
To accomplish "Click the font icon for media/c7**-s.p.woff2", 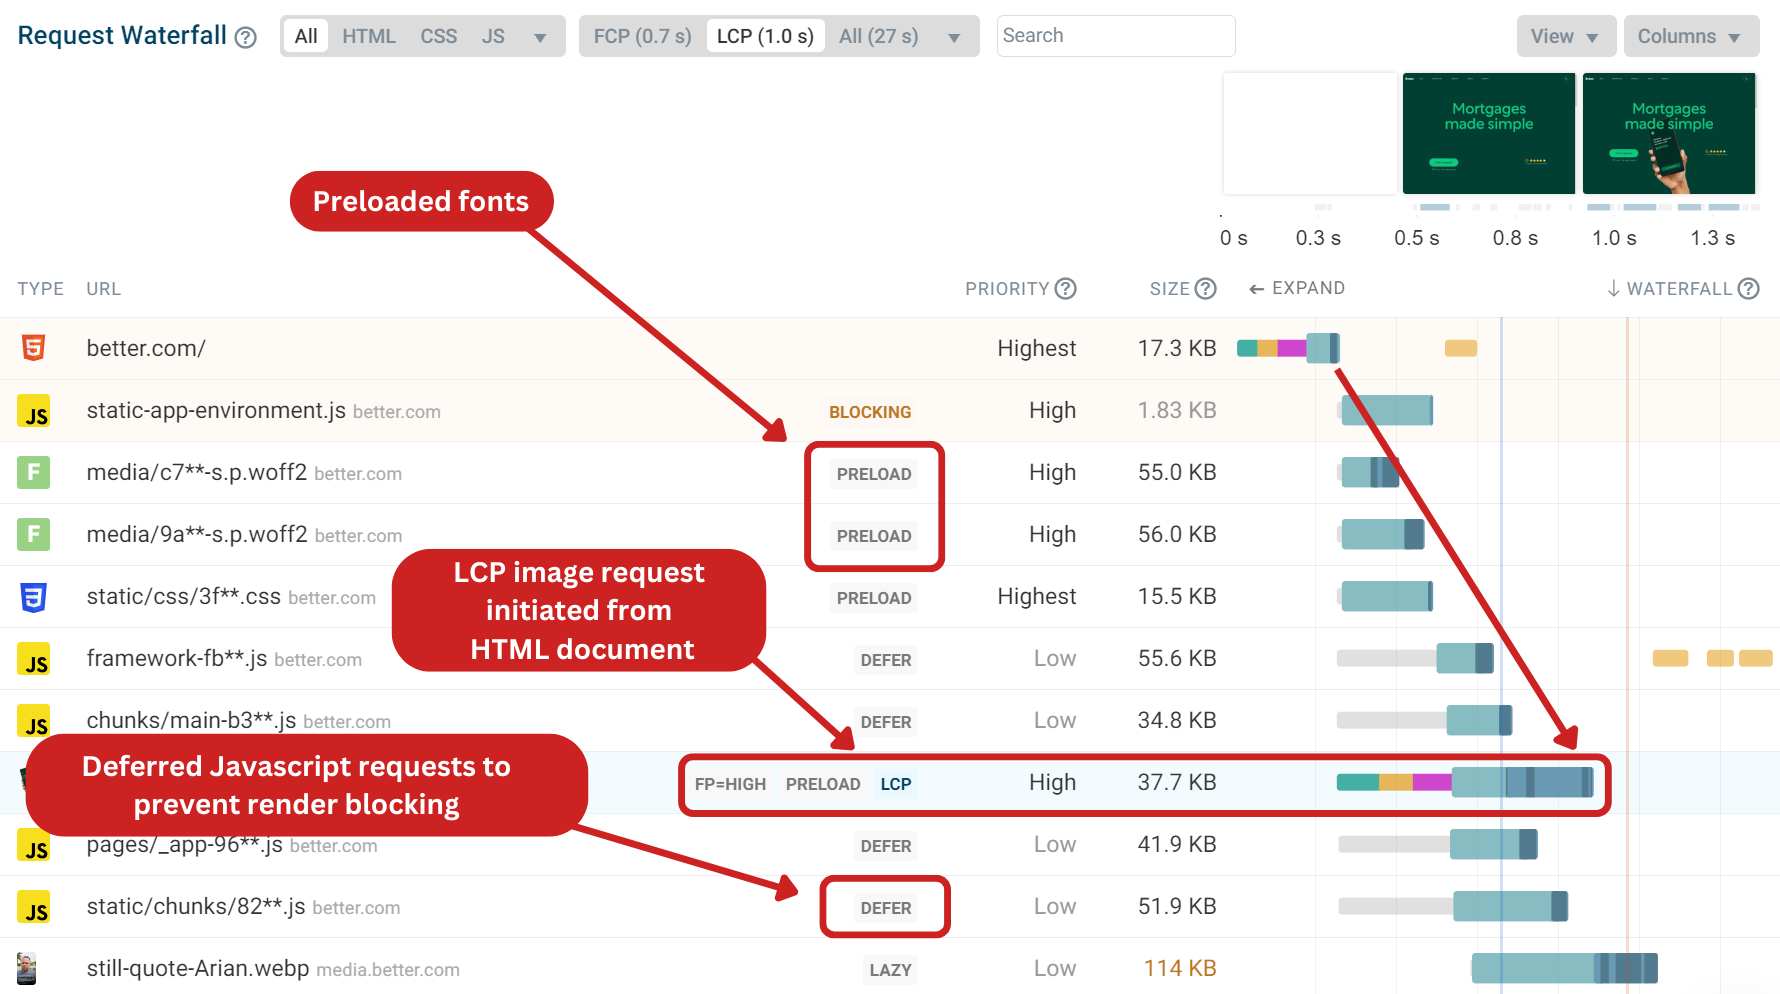I will (x=33, y=472).
